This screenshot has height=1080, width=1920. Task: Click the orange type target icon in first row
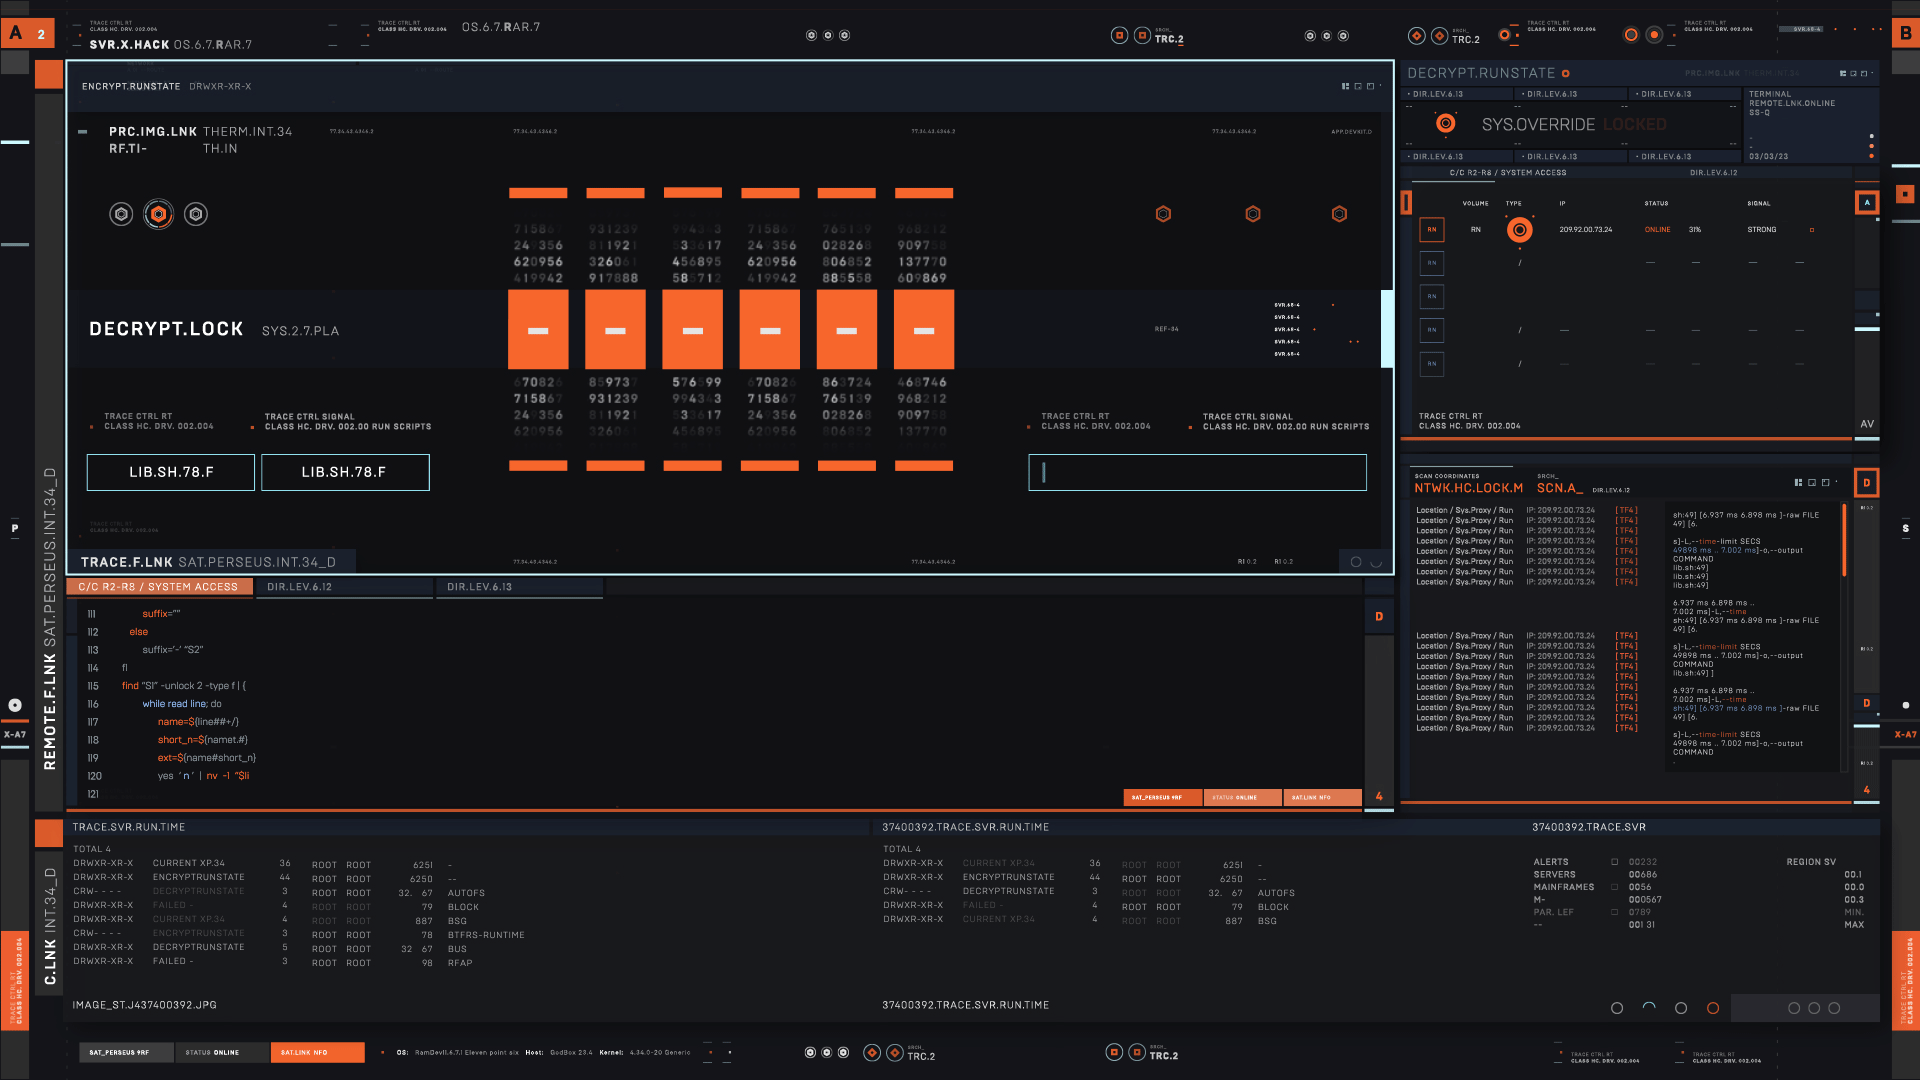1519,230
